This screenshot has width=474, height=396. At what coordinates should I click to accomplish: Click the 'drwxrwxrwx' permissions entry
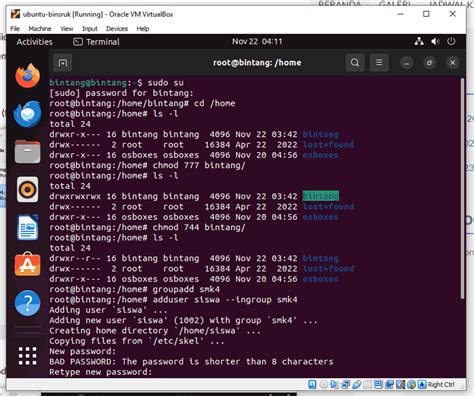pos(75,196)
